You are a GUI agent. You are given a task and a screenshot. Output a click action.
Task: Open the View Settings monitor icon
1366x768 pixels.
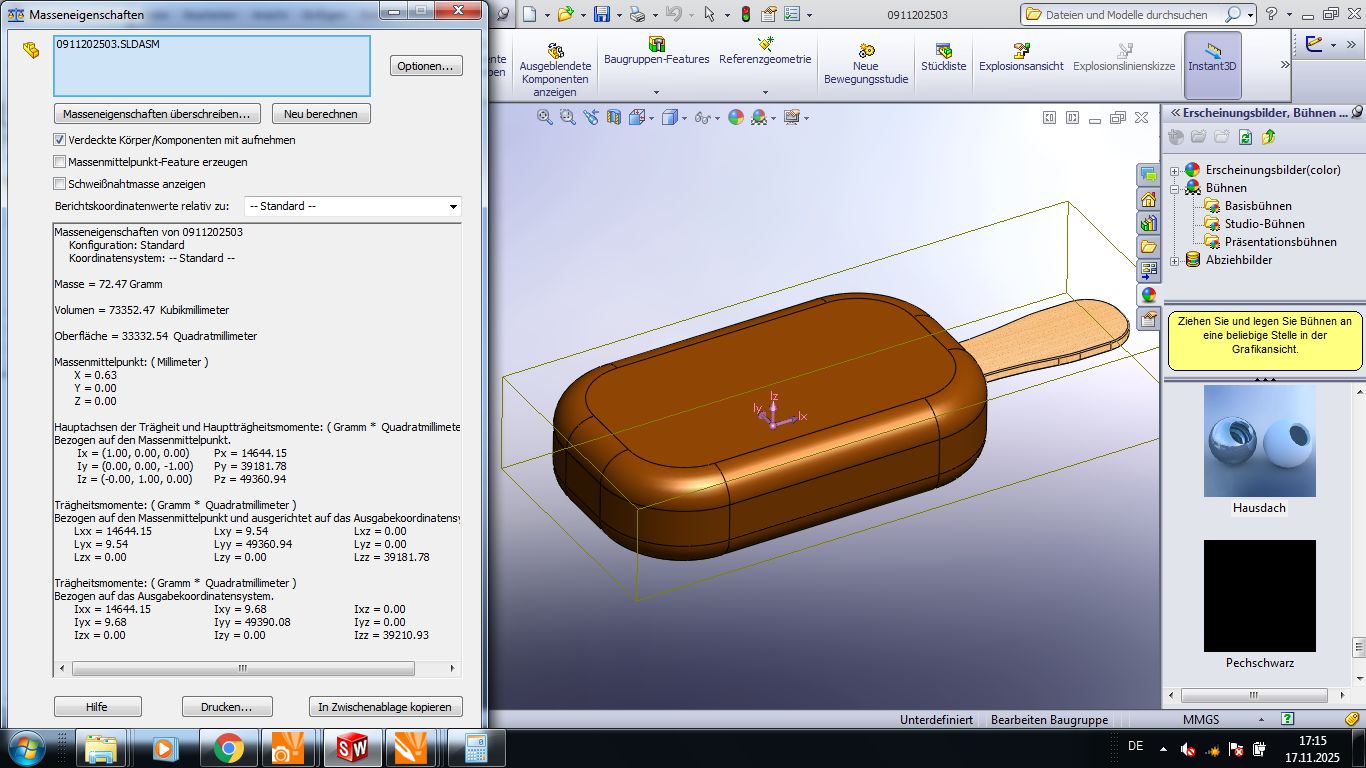[x=792, y=117]
